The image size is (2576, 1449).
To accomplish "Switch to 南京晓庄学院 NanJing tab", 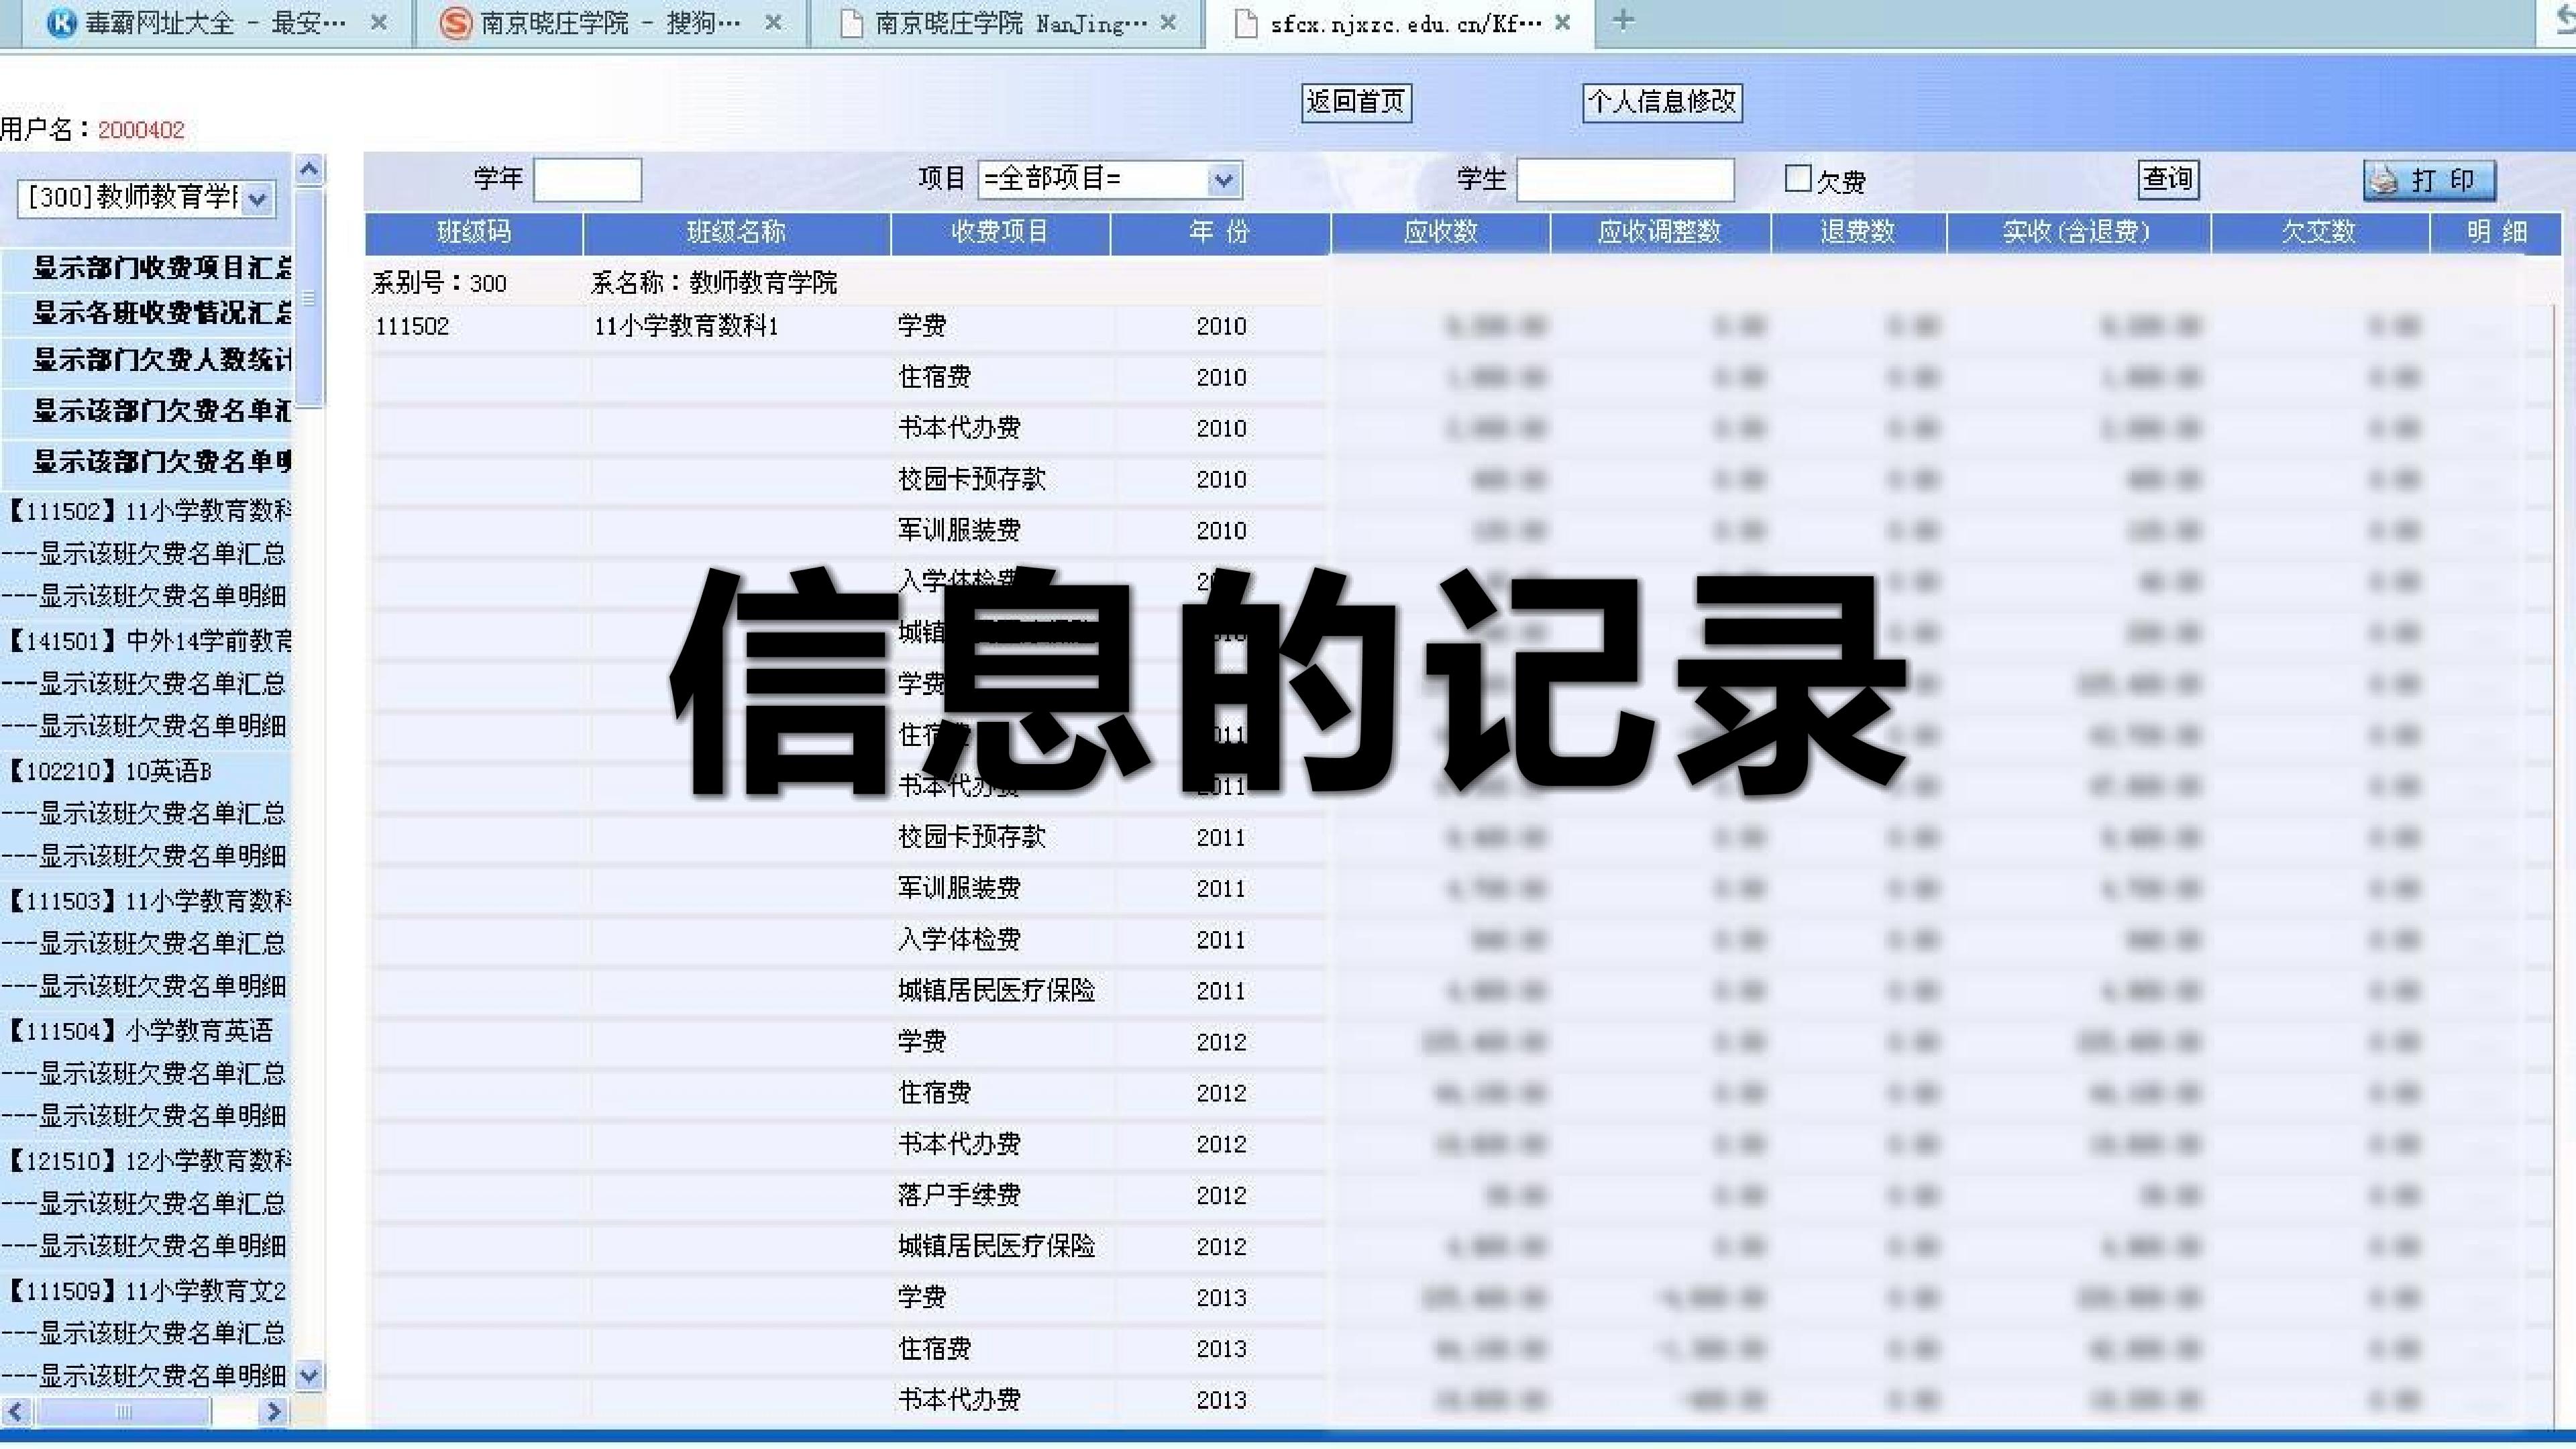I will point(1005,23).
